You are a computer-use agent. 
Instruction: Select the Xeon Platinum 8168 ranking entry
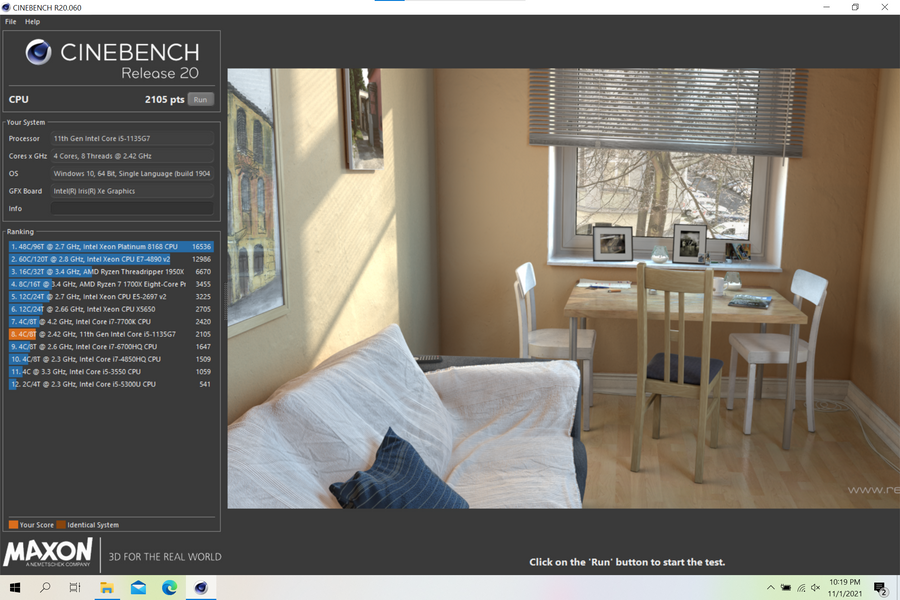coord(110,246)
